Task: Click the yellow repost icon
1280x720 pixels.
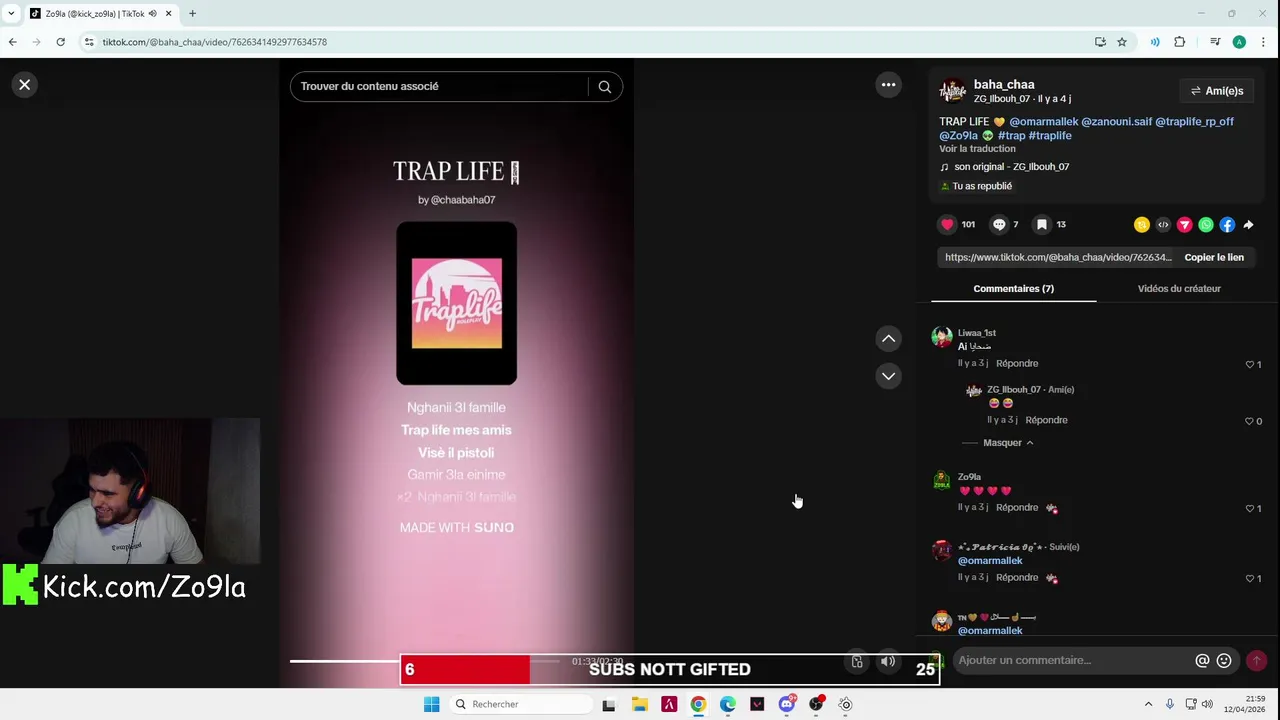Action: (x=1142, y=225)
